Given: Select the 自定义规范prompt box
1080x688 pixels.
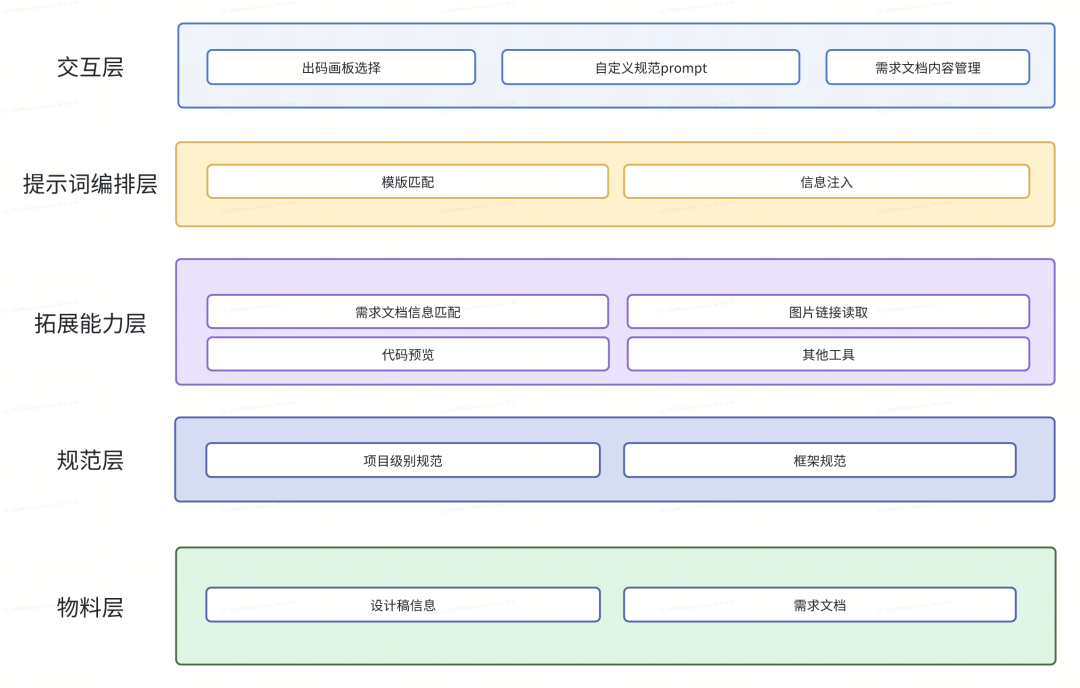Looking at the screenshot, I should click(x=650, y=67).
